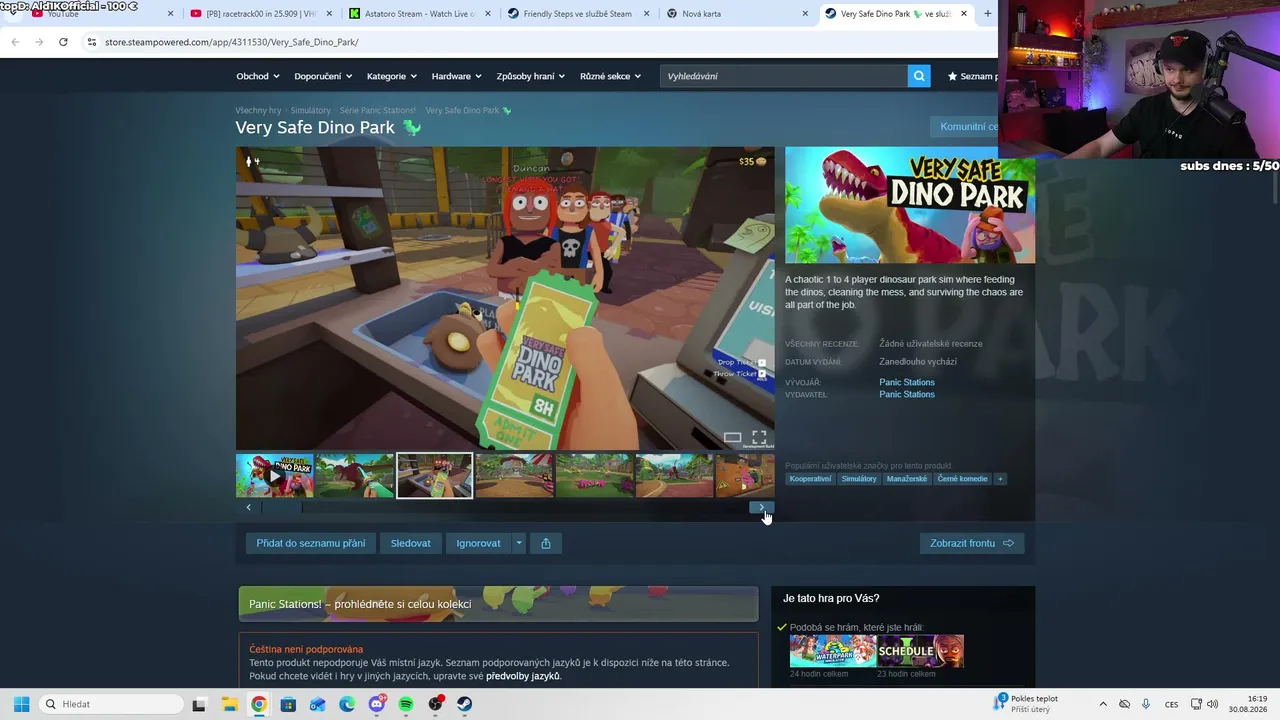The height and width of the screenshot is (720, 1280).
Task: Open the Panic Stations developer link
Action: (x=907, y=382)
